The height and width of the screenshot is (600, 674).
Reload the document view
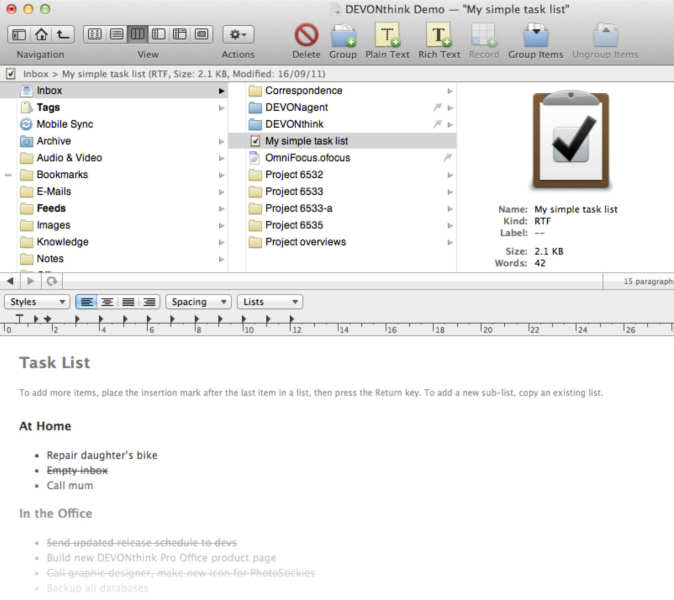(x=52, y=281)
